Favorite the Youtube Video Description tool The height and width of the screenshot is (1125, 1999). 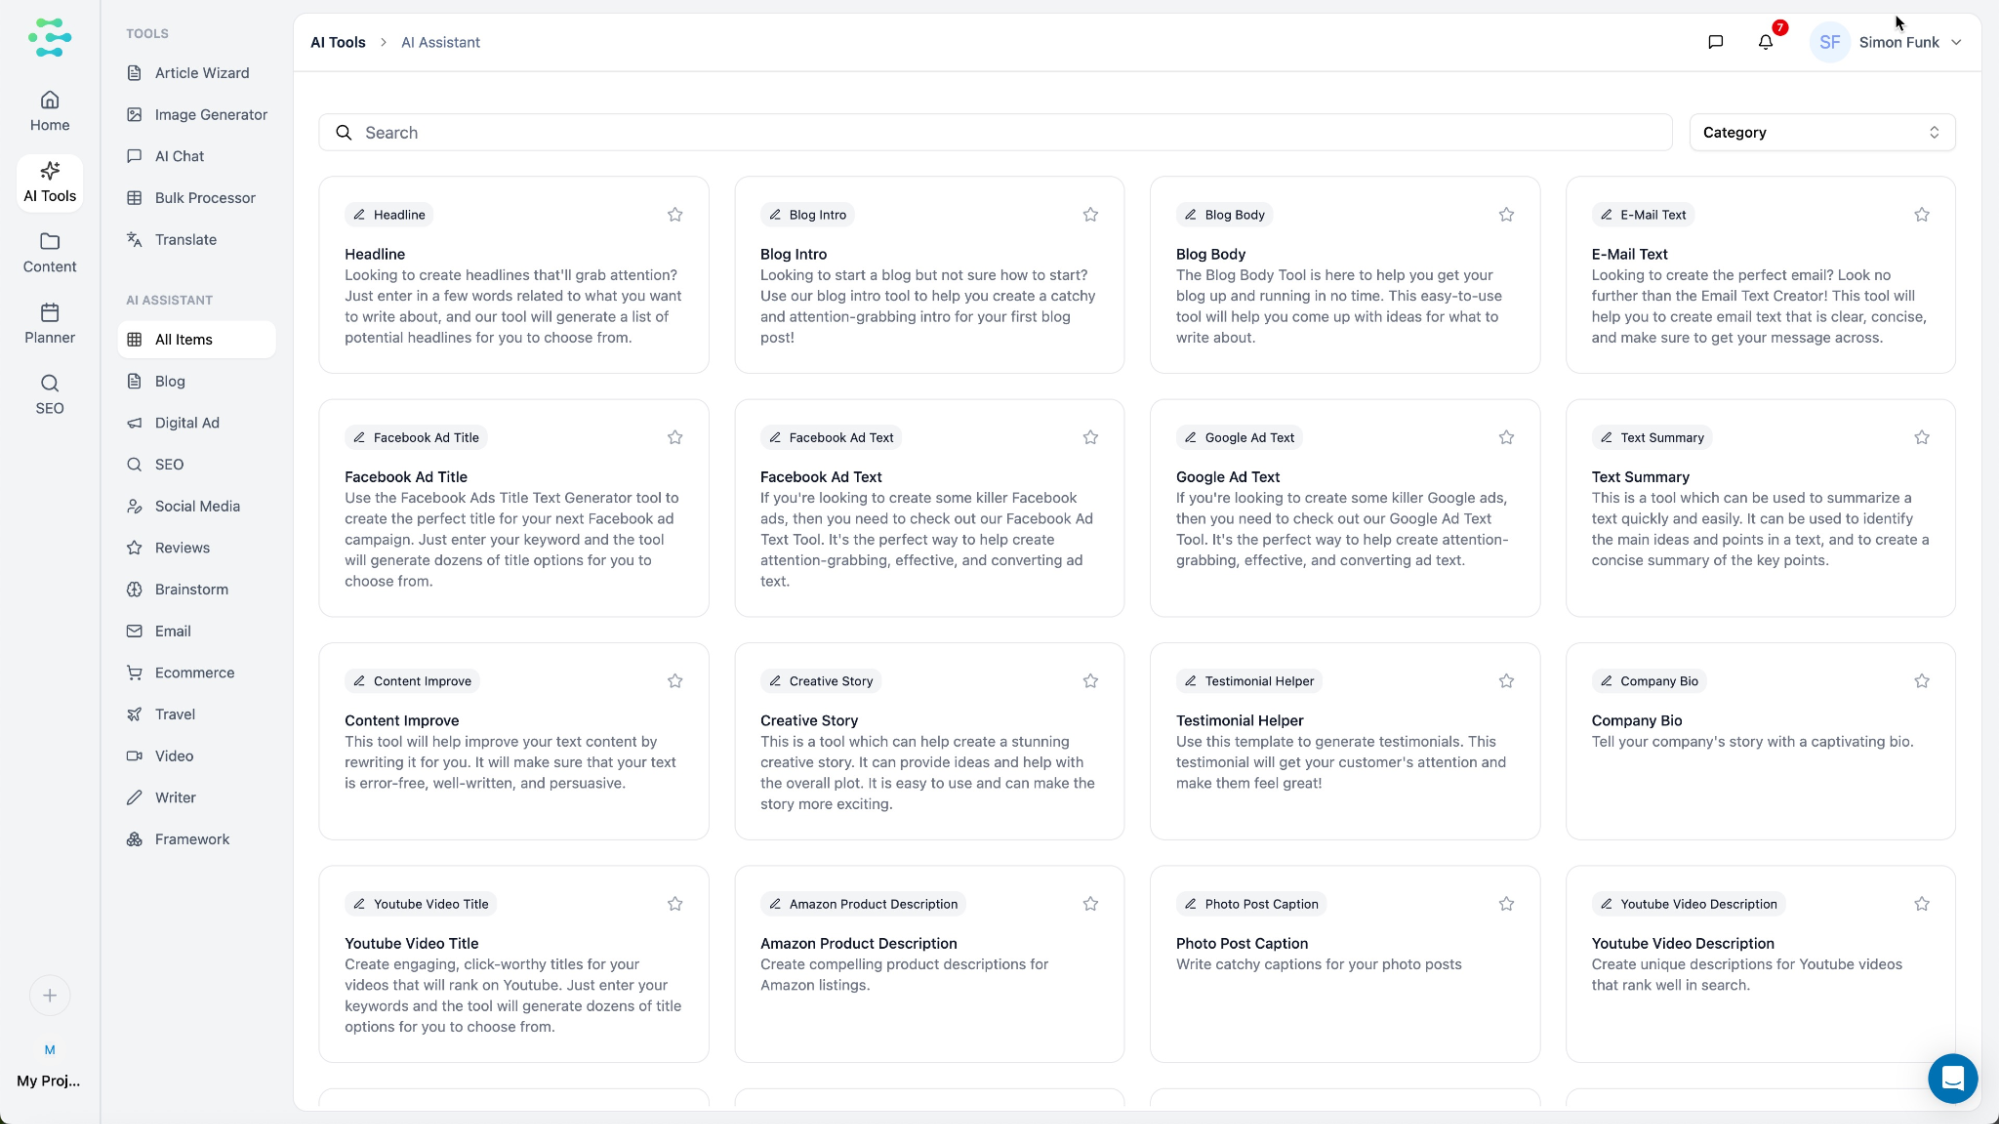[1921, 903]
